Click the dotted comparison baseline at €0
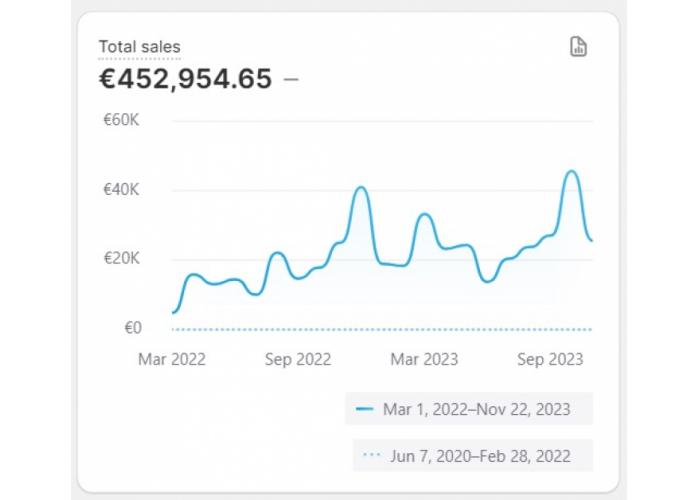This screenshot has height=500, width=700. pyautogui.click(x=382, y=329)
